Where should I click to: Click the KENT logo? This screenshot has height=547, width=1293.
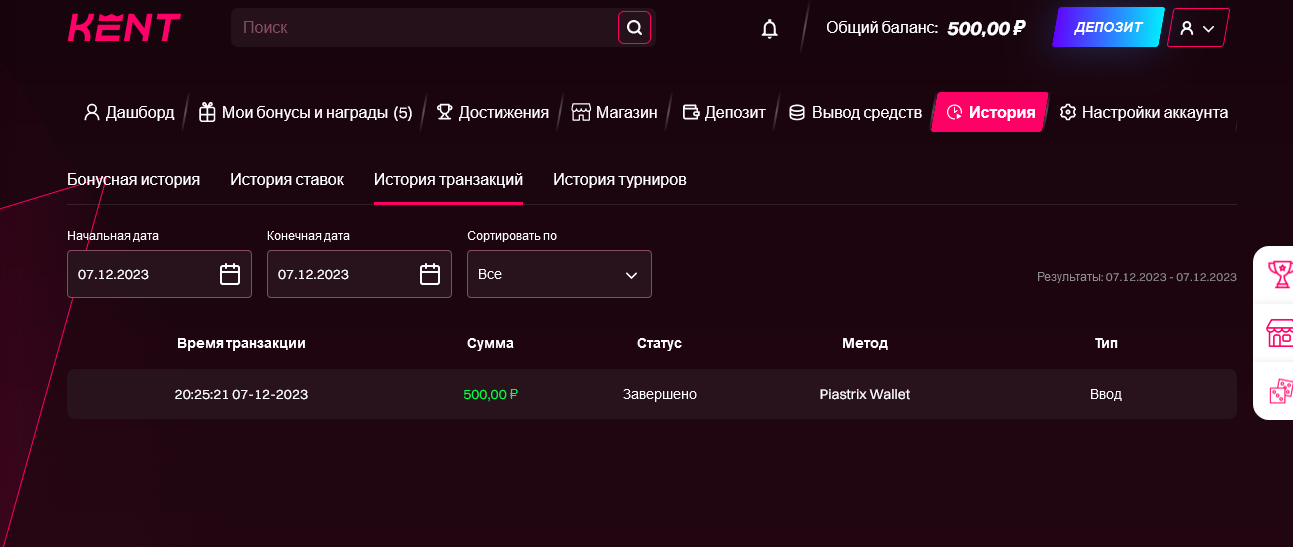124,28
